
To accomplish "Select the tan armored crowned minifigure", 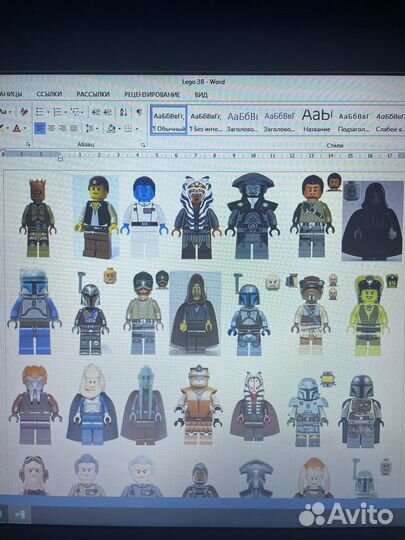I will pyautogui.click(x=198, y=405).
